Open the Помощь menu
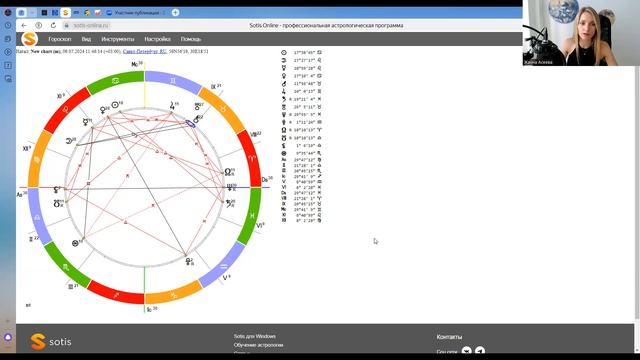The image size is (640, 360). (191, 39)
